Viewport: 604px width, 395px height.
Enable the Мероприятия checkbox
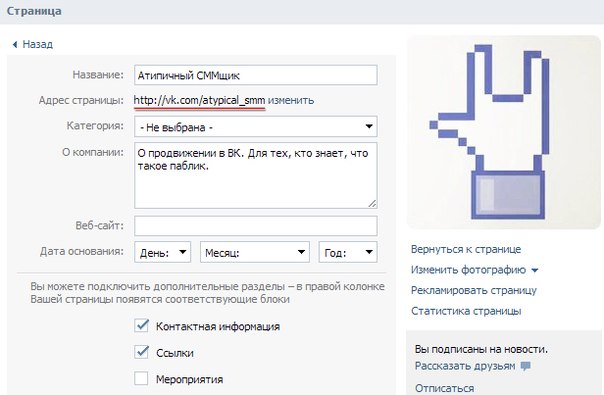141,378
